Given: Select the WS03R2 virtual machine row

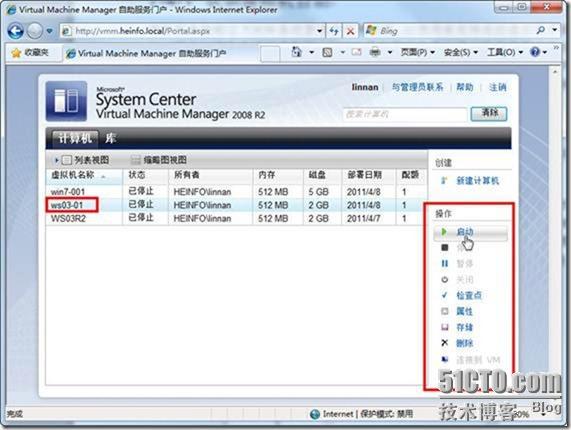Looking at the screenshot, I should click(x=236, y=218).
